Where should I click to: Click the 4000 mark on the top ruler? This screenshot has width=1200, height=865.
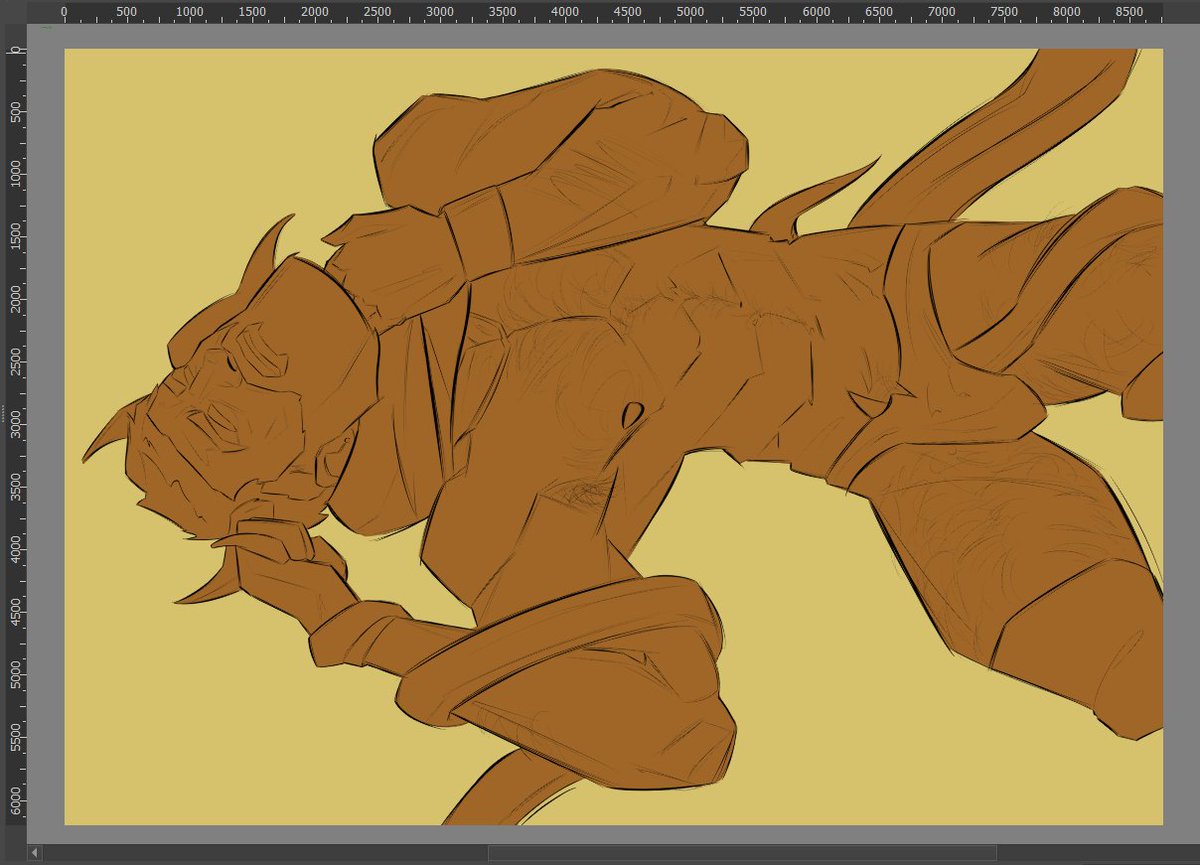click(x=566, y=11)
